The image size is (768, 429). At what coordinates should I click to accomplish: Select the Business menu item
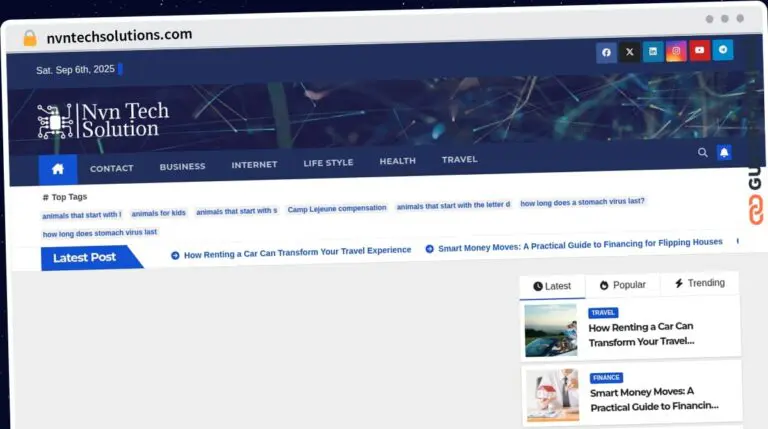point(182,166)
